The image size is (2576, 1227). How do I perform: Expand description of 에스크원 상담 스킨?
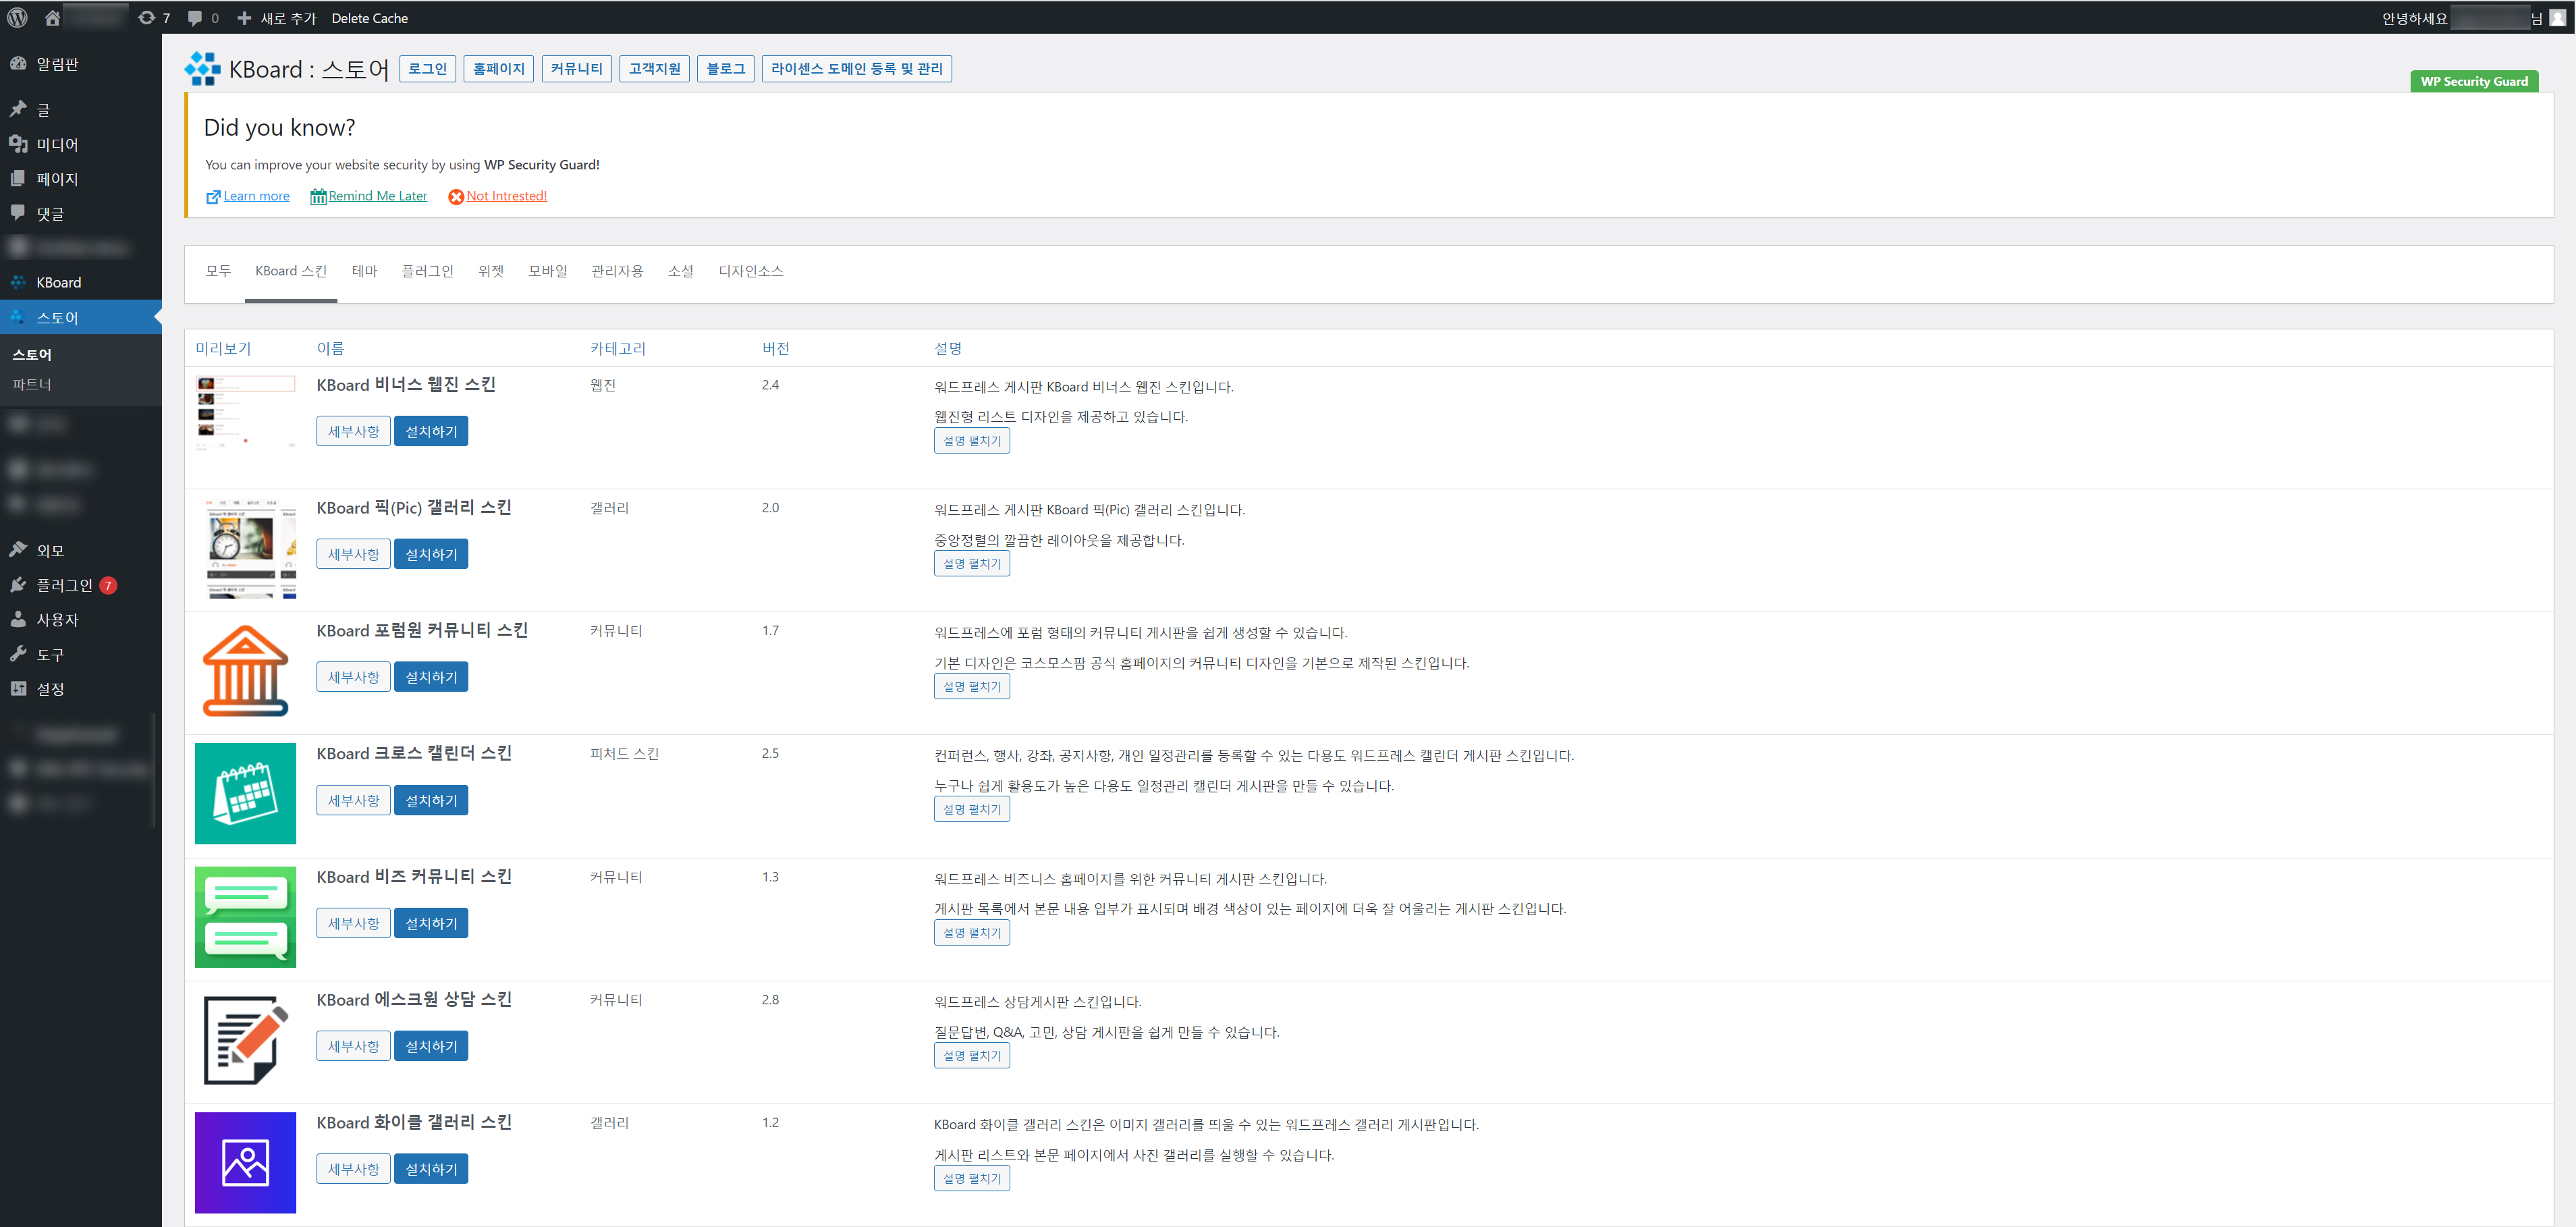[971, 1056]
